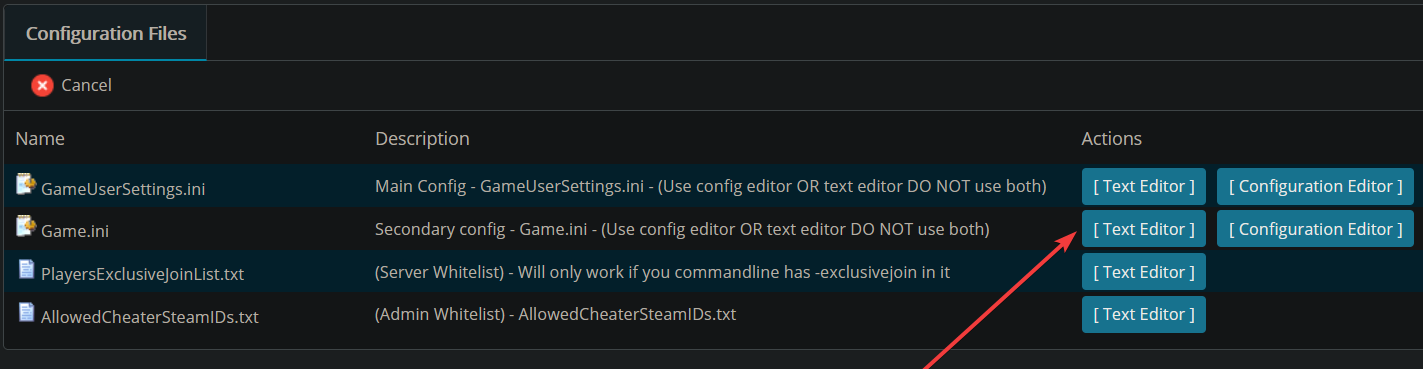Screen dimensions: 1423x369
Task: Click the GameUserSettings.ini file icon
Action: [x=26, y=184]
